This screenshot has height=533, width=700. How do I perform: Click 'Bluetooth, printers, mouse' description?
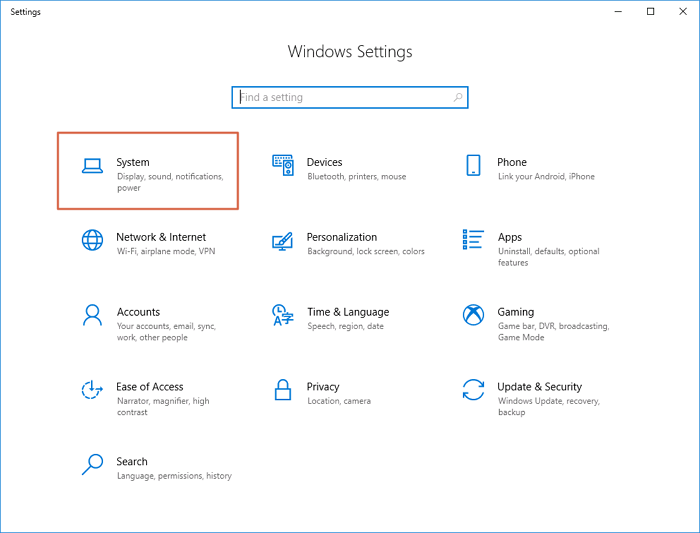coord(357,177)
